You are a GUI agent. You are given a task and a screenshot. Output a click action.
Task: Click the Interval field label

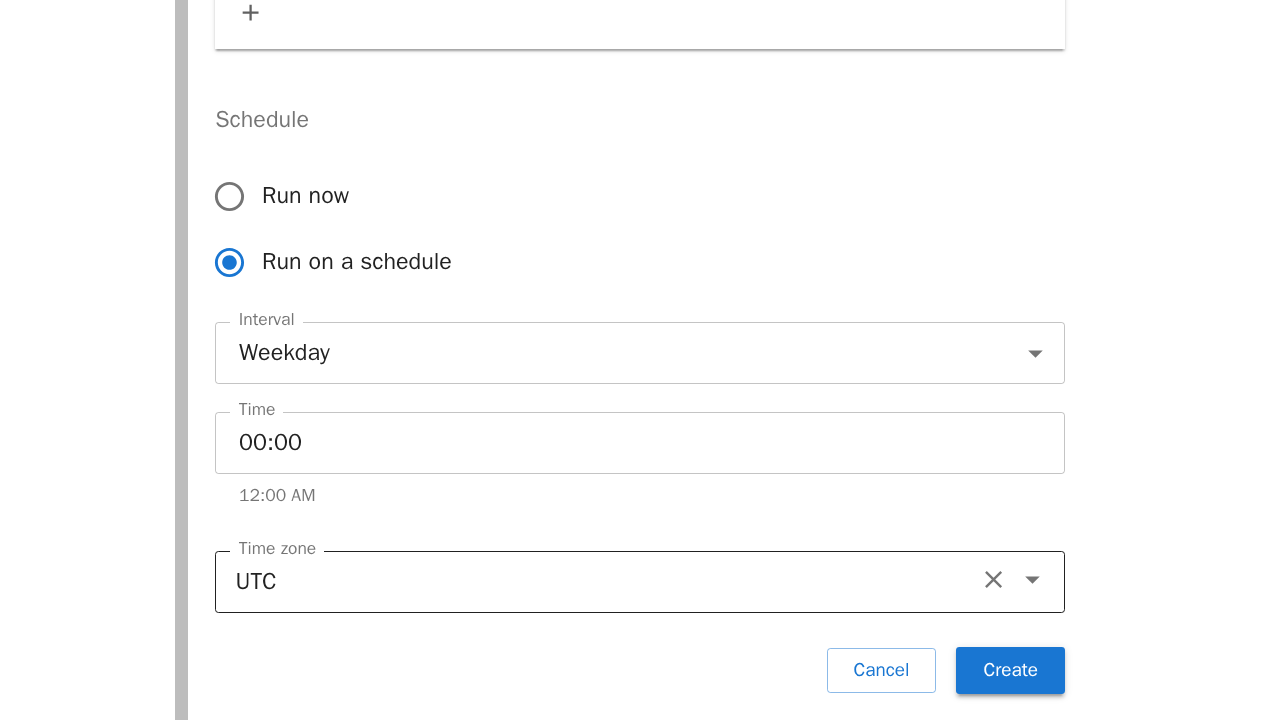tap(266, 320)
